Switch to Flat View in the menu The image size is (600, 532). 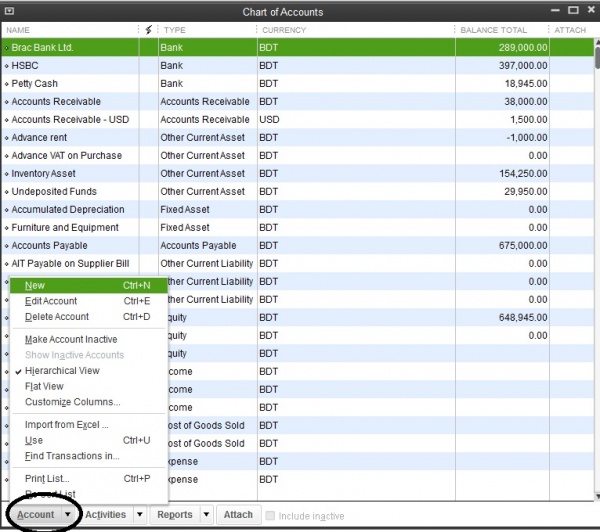click(44, 386)
